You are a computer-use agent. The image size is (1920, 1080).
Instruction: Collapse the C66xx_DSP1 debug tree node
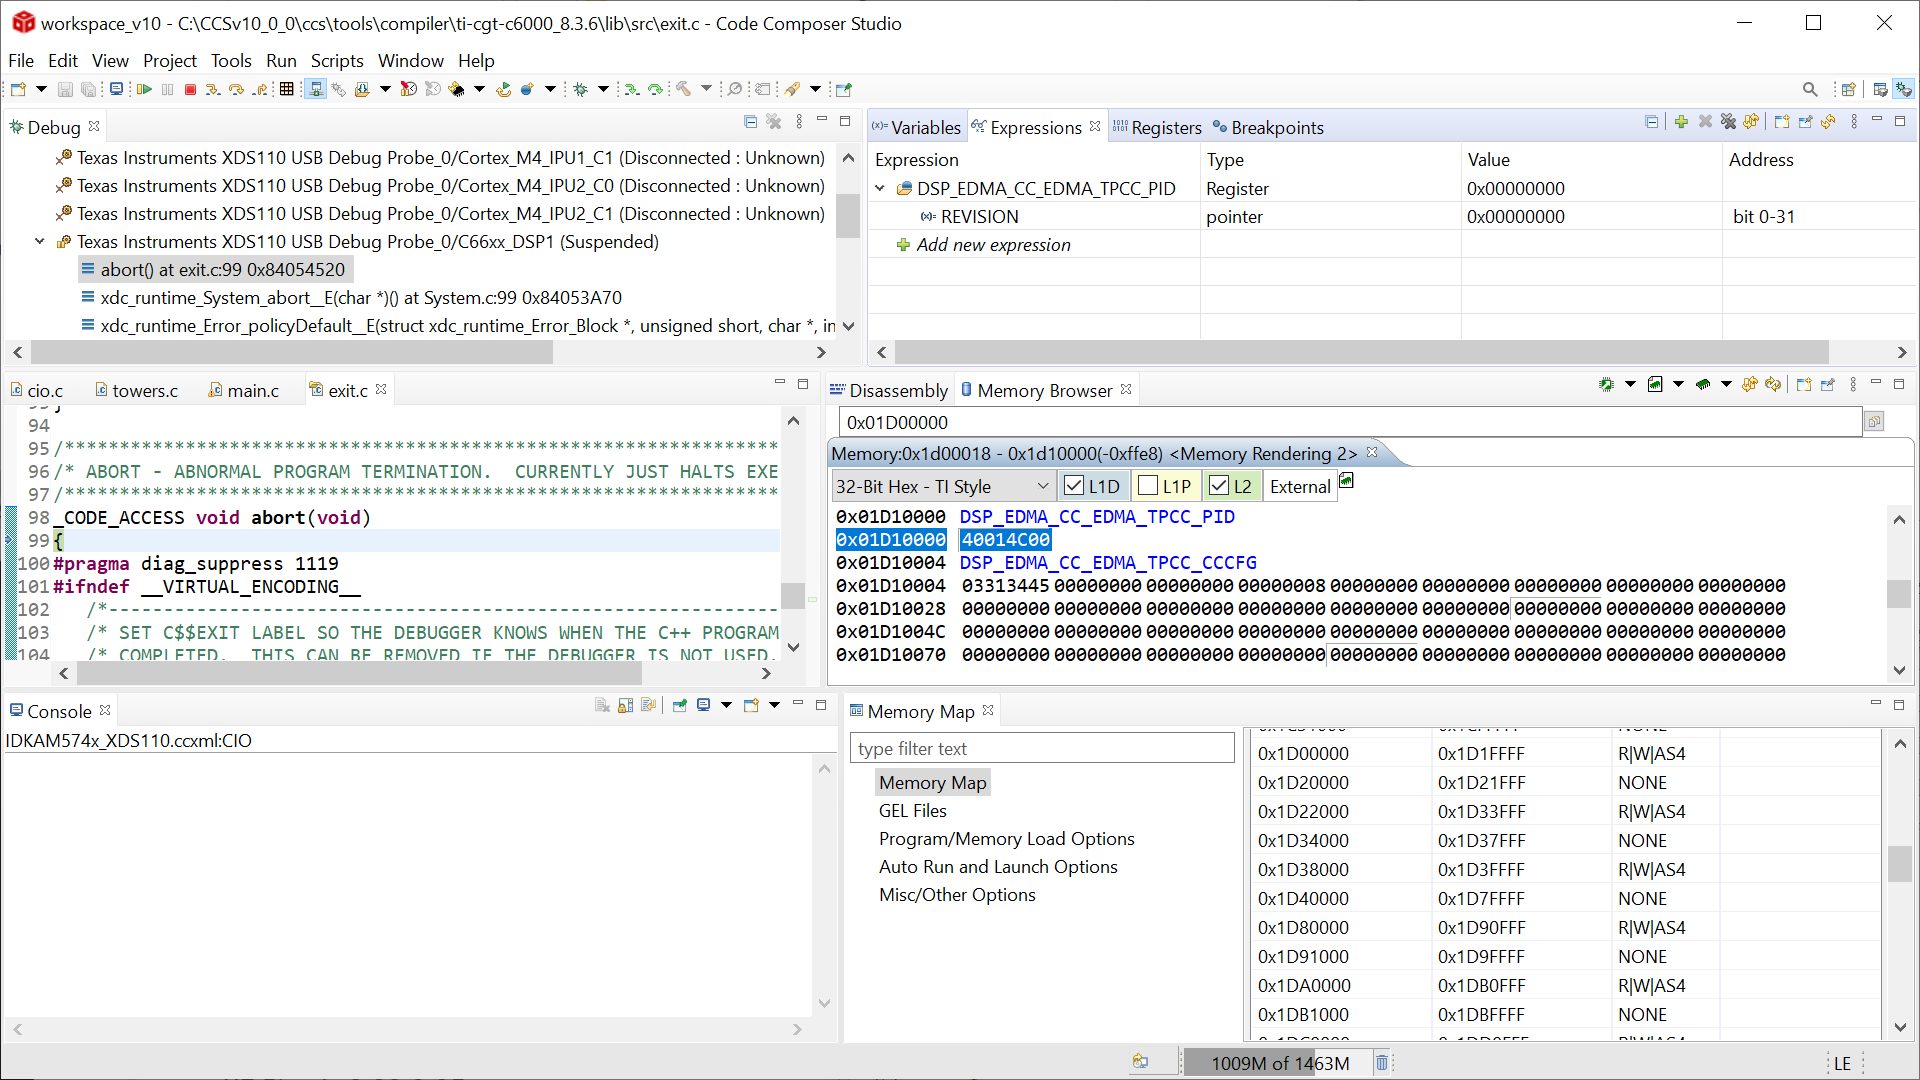pyautogui.click(x=40, y=242)
